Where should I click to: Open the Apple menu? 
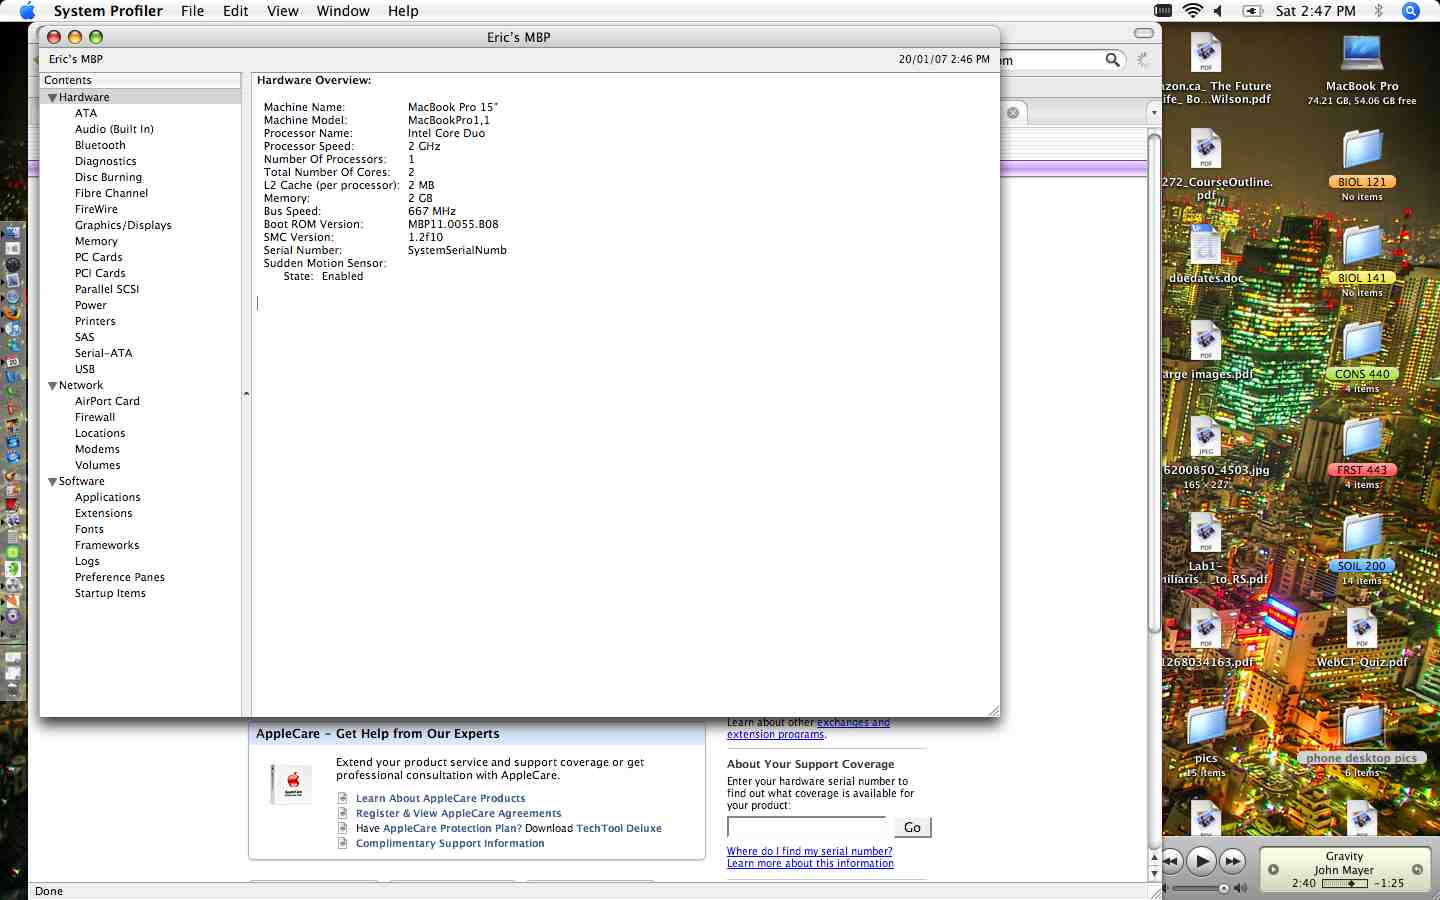(27, 11)
